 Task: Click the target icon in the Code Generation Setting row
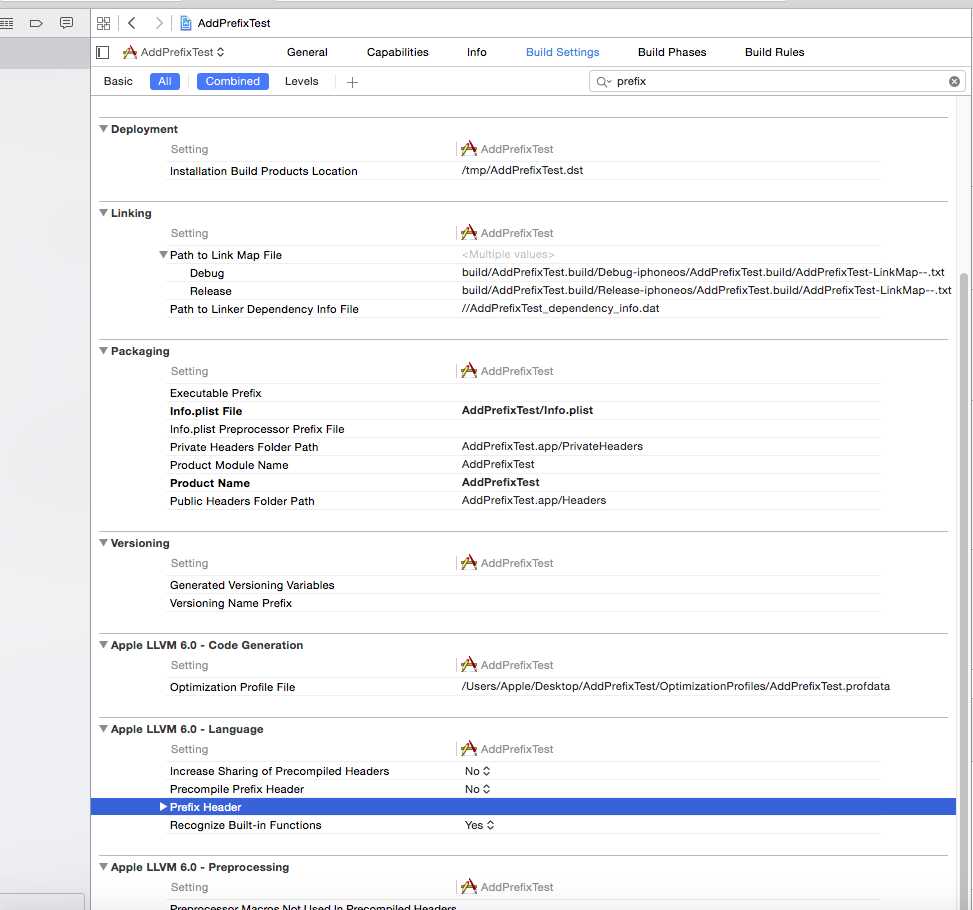click(469, 664)
